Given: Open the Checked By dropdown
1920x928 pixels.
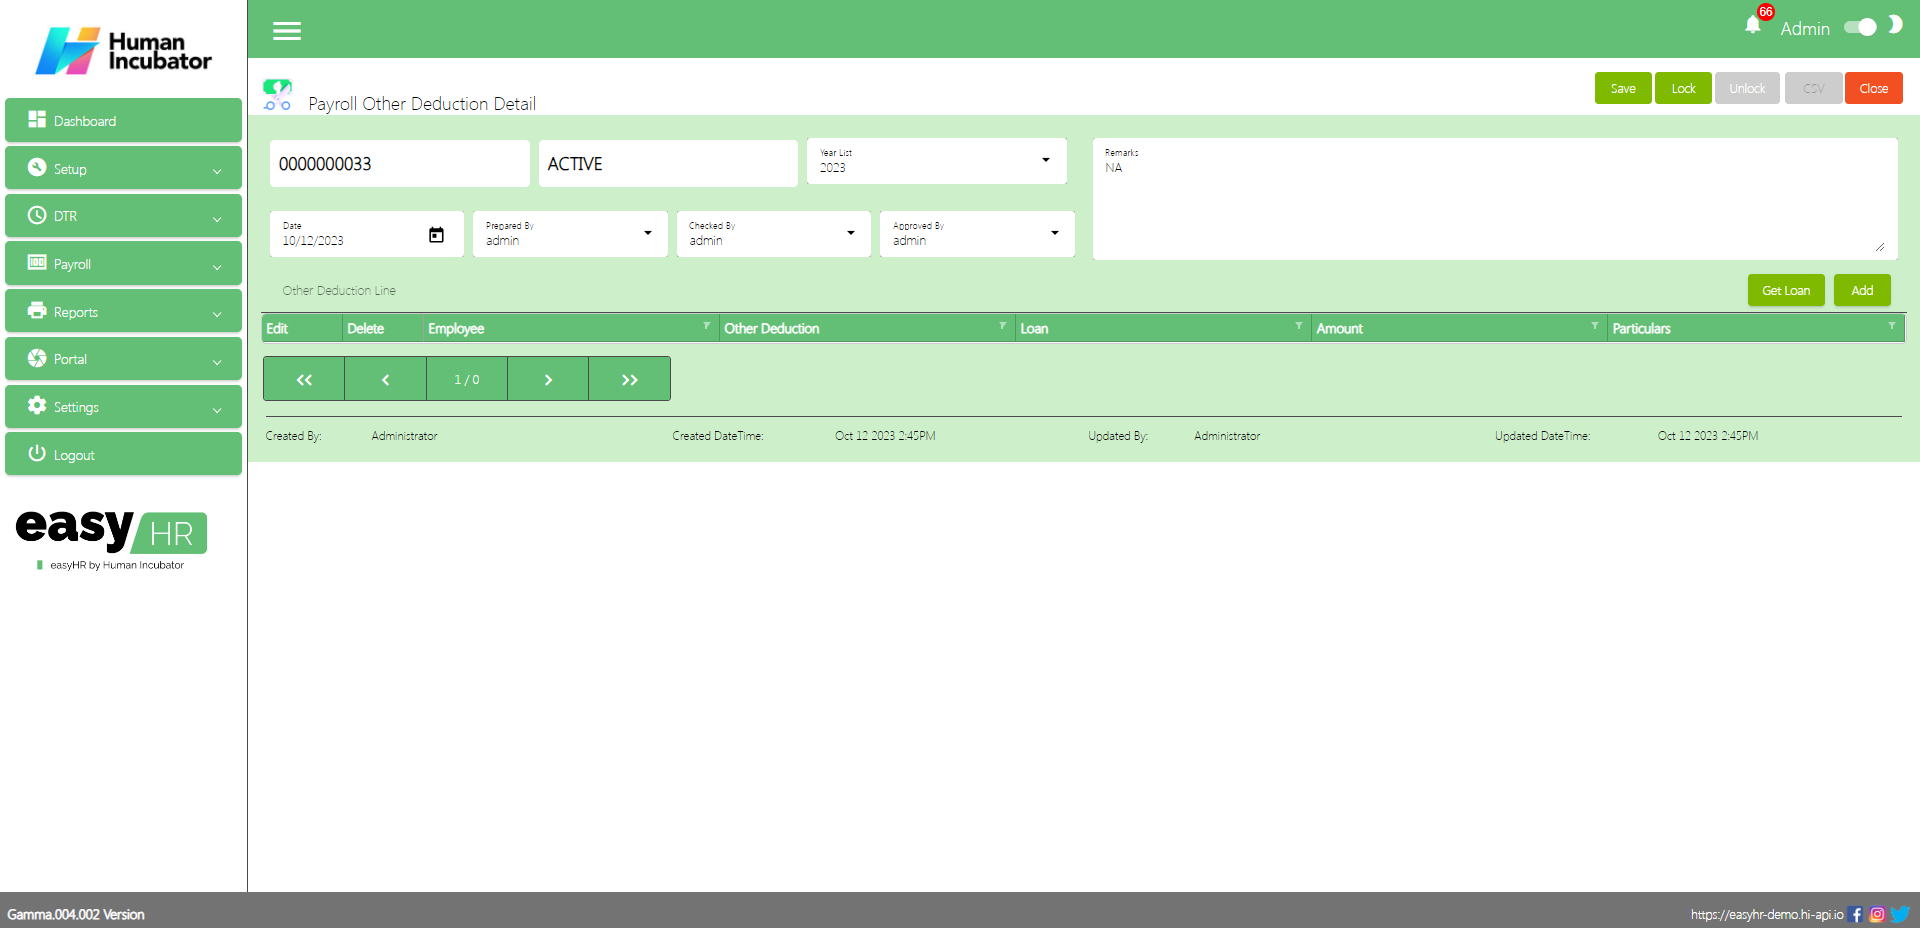Looking at the screenshot, I should click(773, 234).
